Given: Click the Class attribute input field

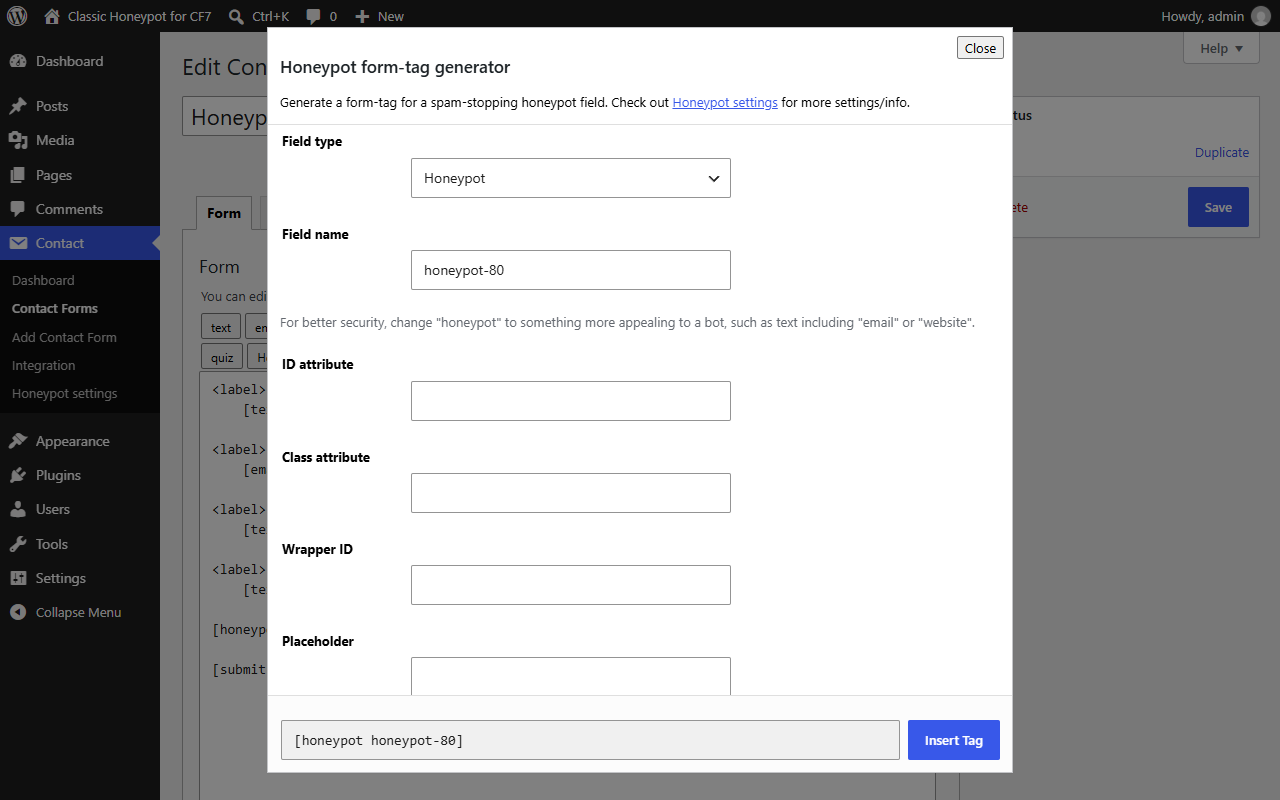Looking at the screenshot, I should (x=571, y=493).
